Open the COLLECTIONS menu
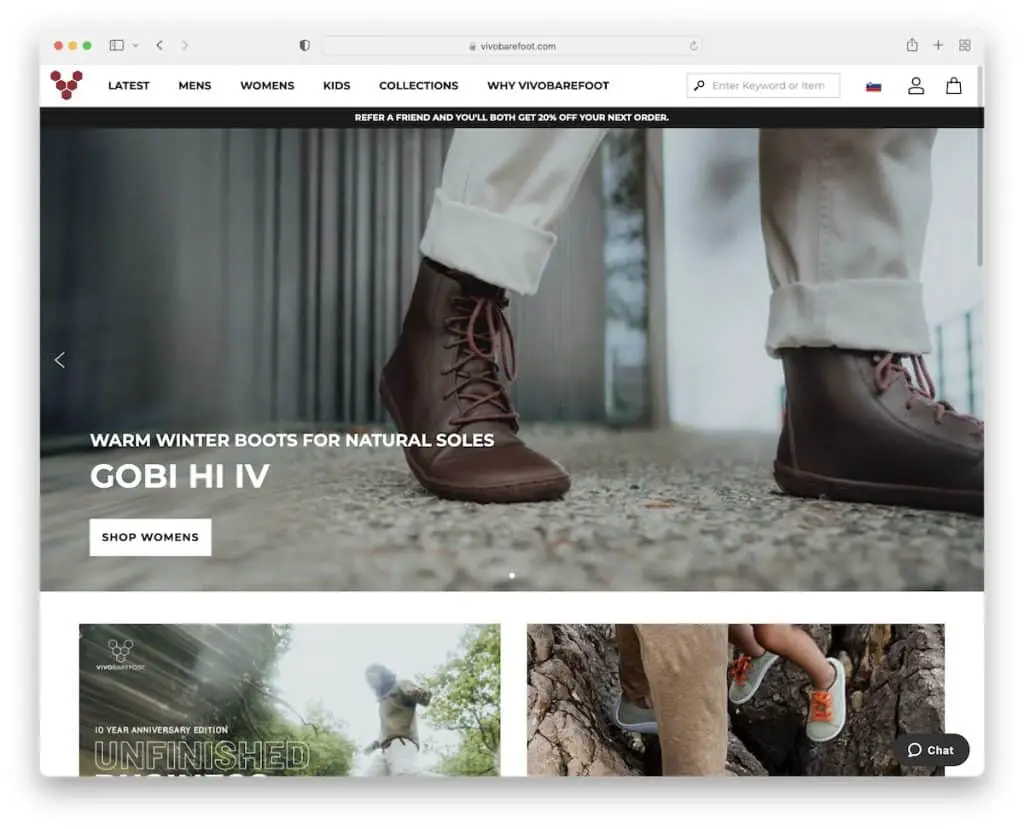 coord(419,86)
